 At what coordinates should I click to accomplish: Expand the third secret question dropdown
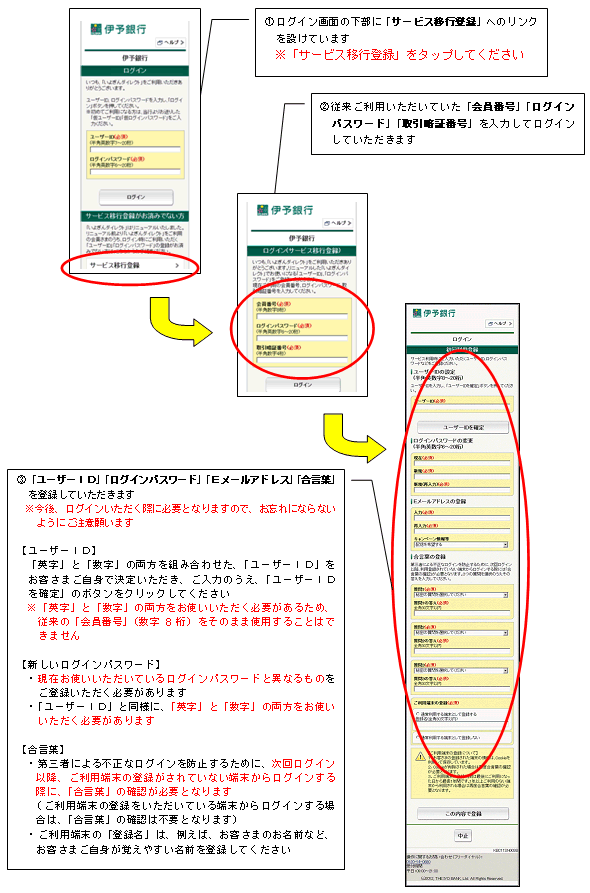pyautogui.click(x=461, y=670)
